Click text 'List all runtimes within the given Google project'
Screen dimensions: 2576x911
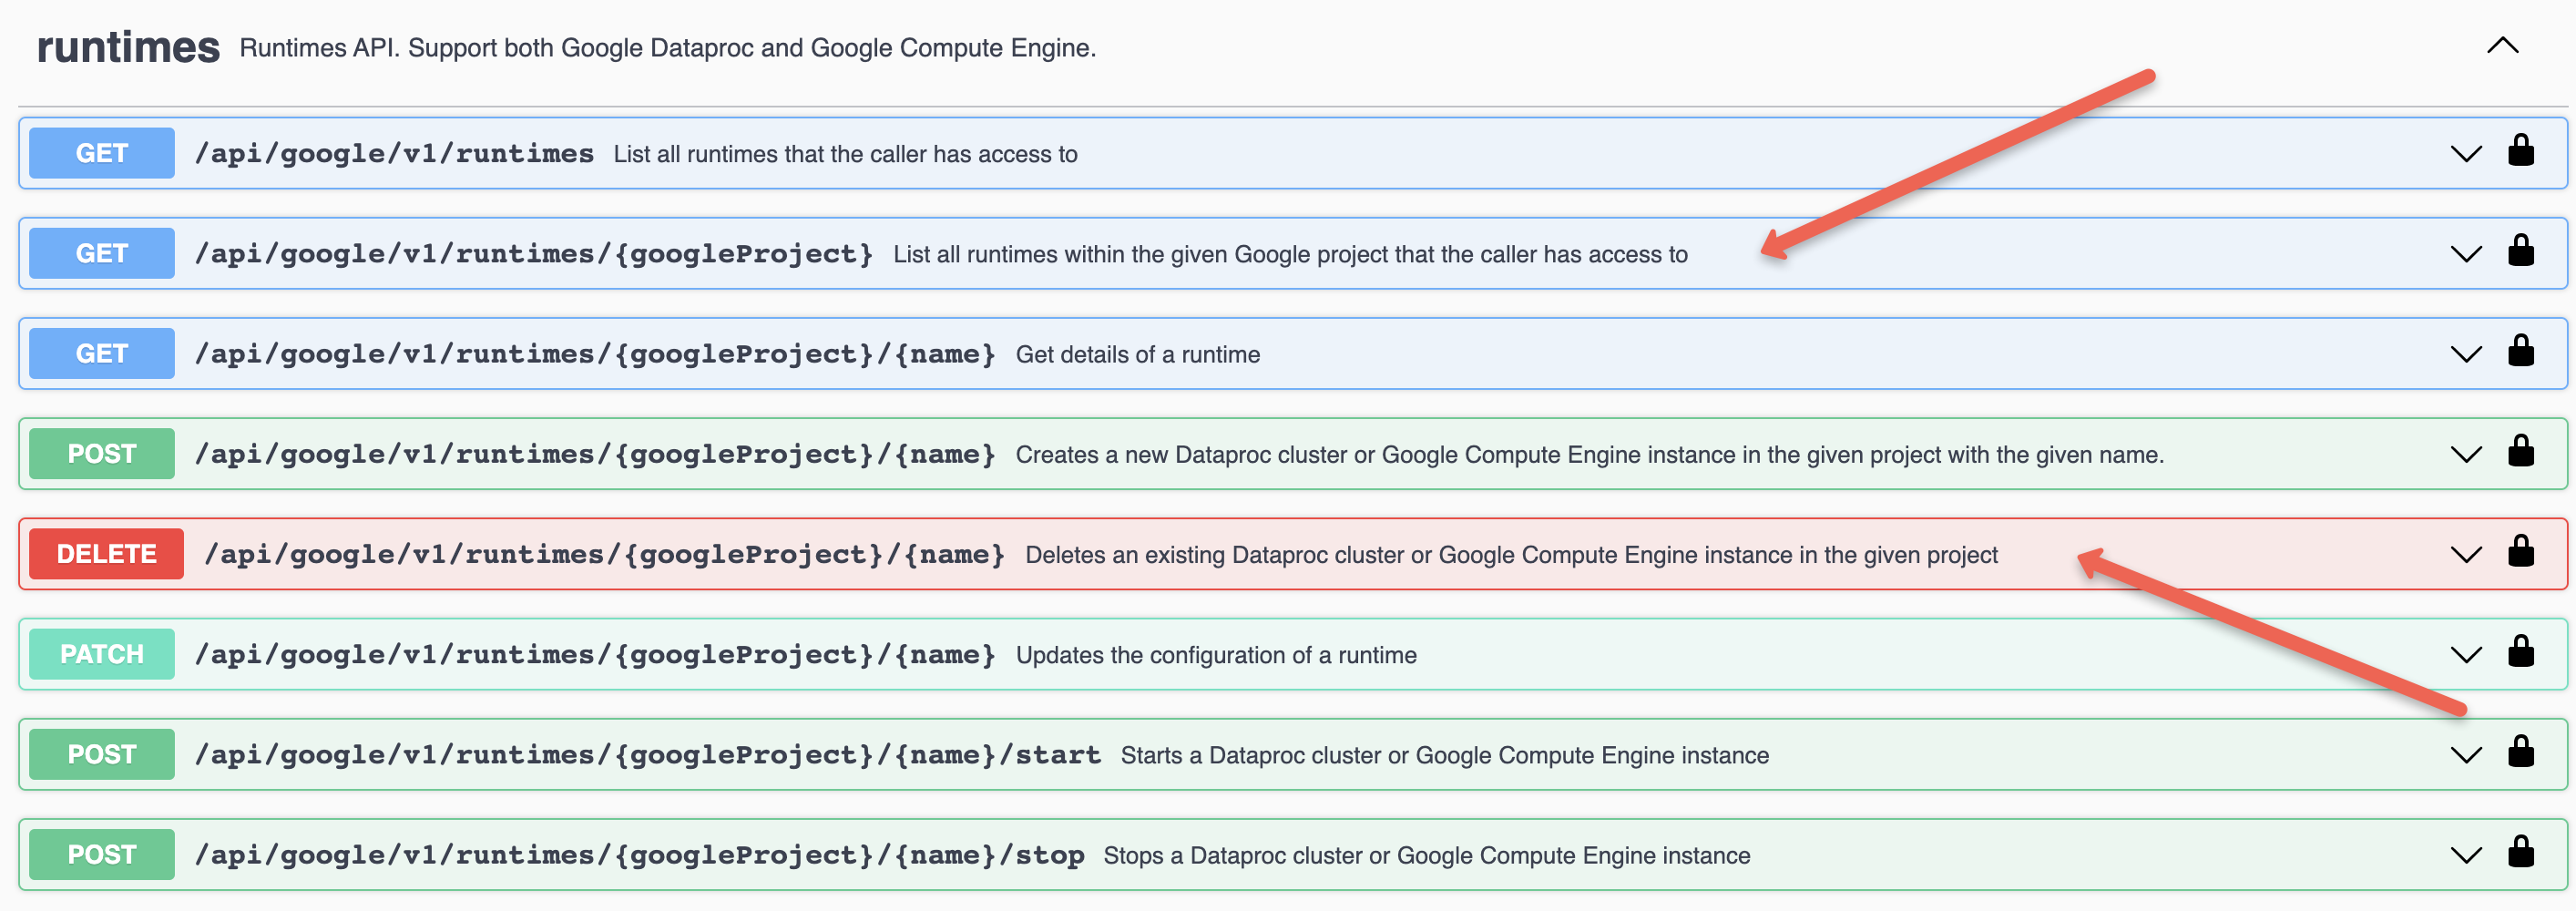pos(1291,254)
